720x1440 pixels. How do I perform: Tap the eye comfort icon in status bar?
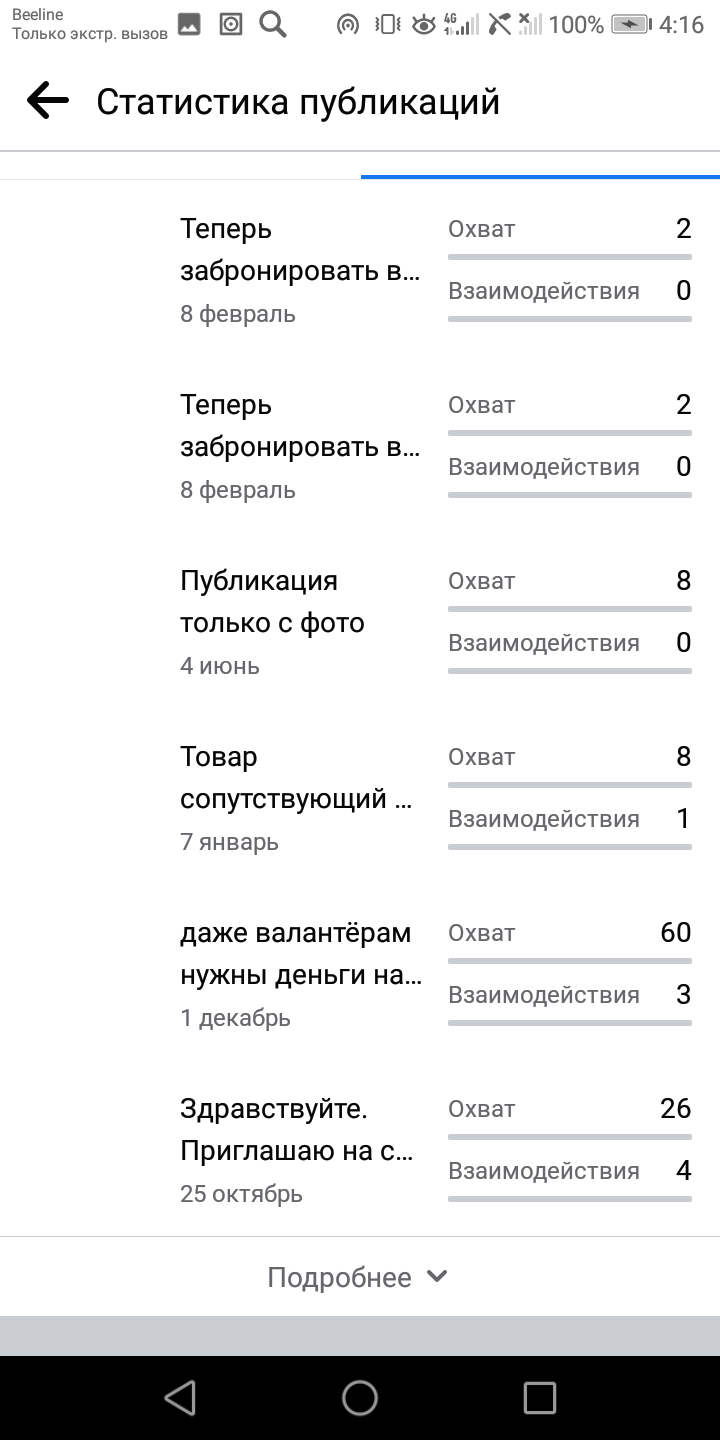tap(424, 24)
